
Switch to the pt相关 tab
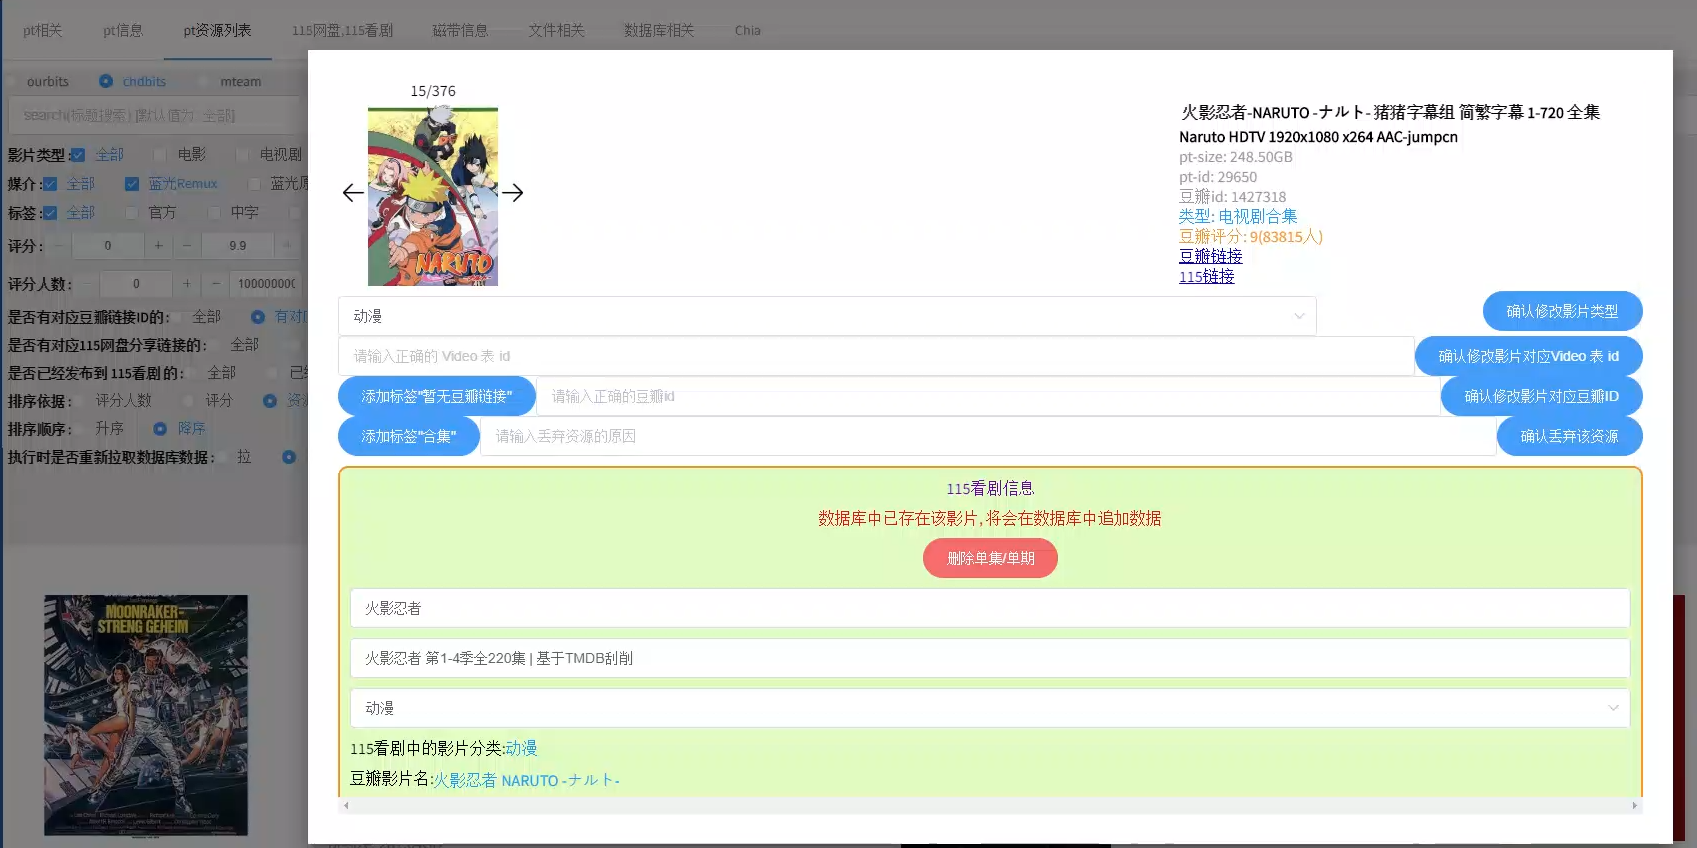(42, 30)
